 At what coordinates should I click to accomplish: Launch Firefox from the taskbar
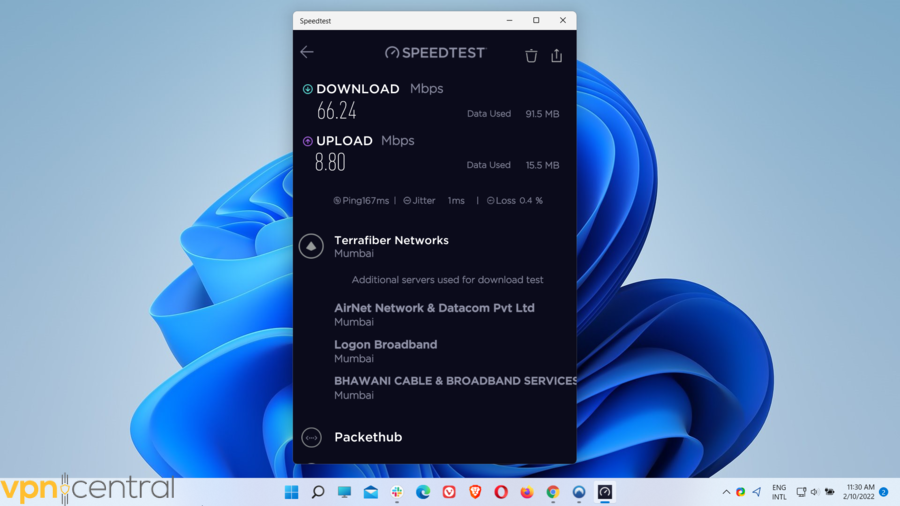(x=526, y=492)
